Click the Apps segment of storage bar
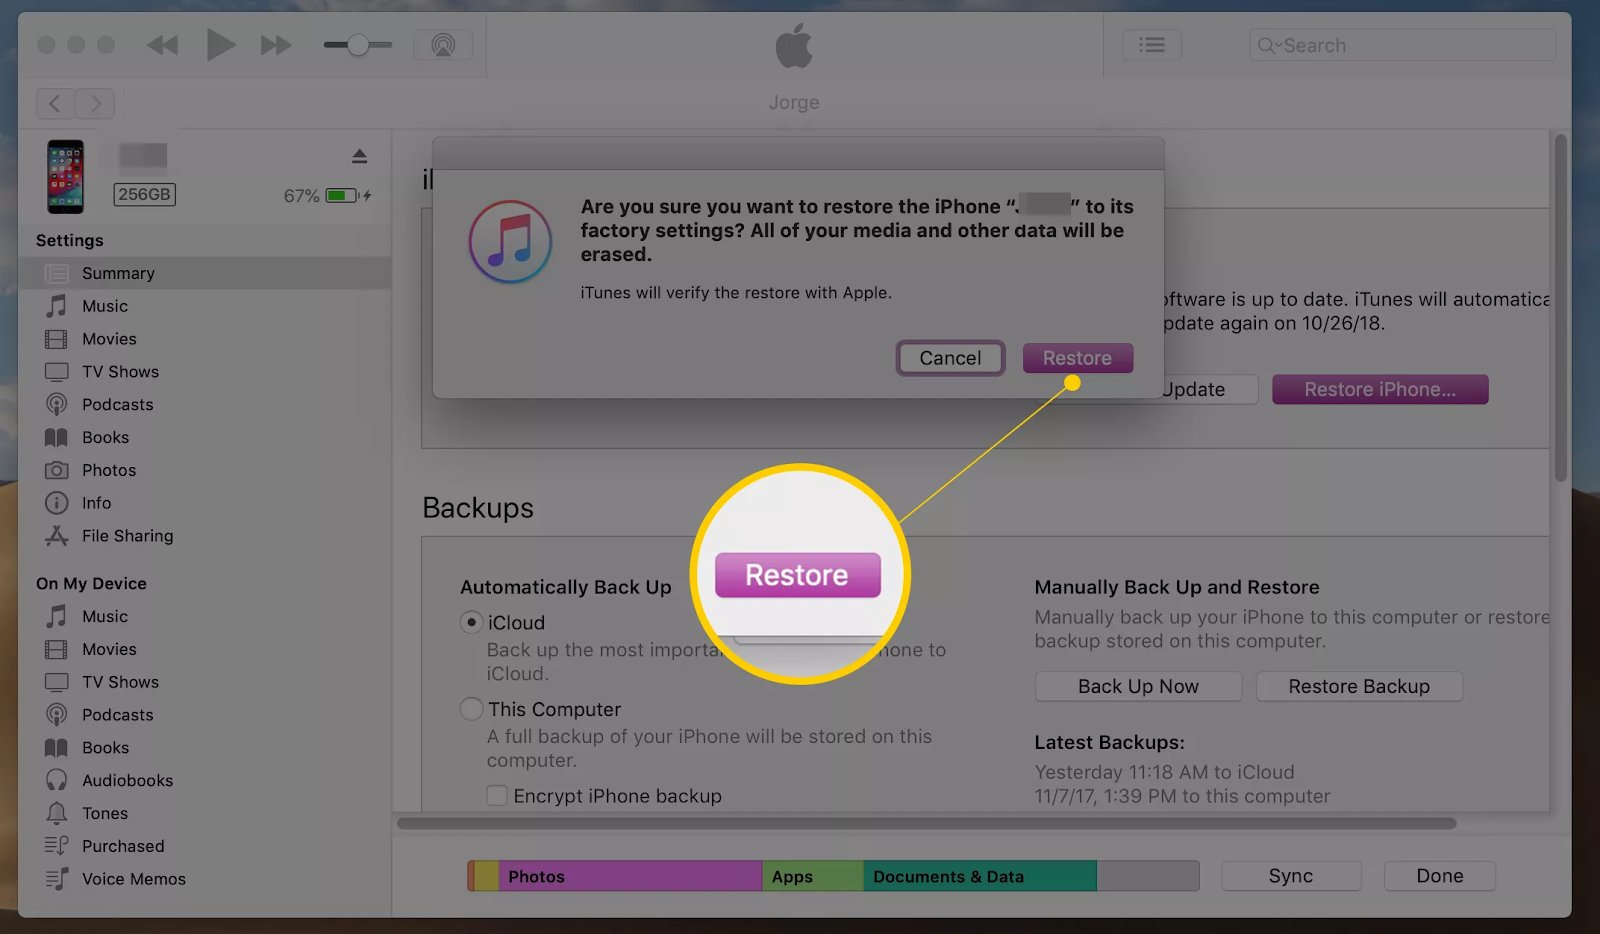Screen dimensions: 1600x934 [x=813, y=876]
